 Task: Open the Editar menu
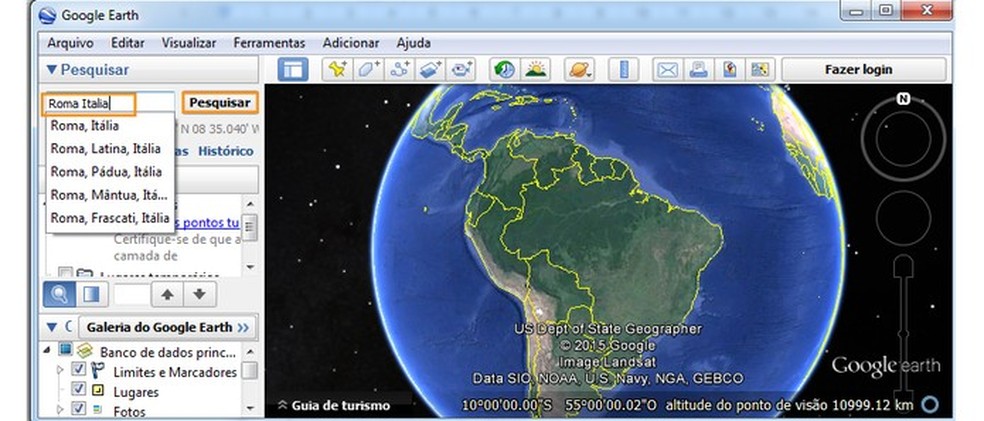[127, 43]
